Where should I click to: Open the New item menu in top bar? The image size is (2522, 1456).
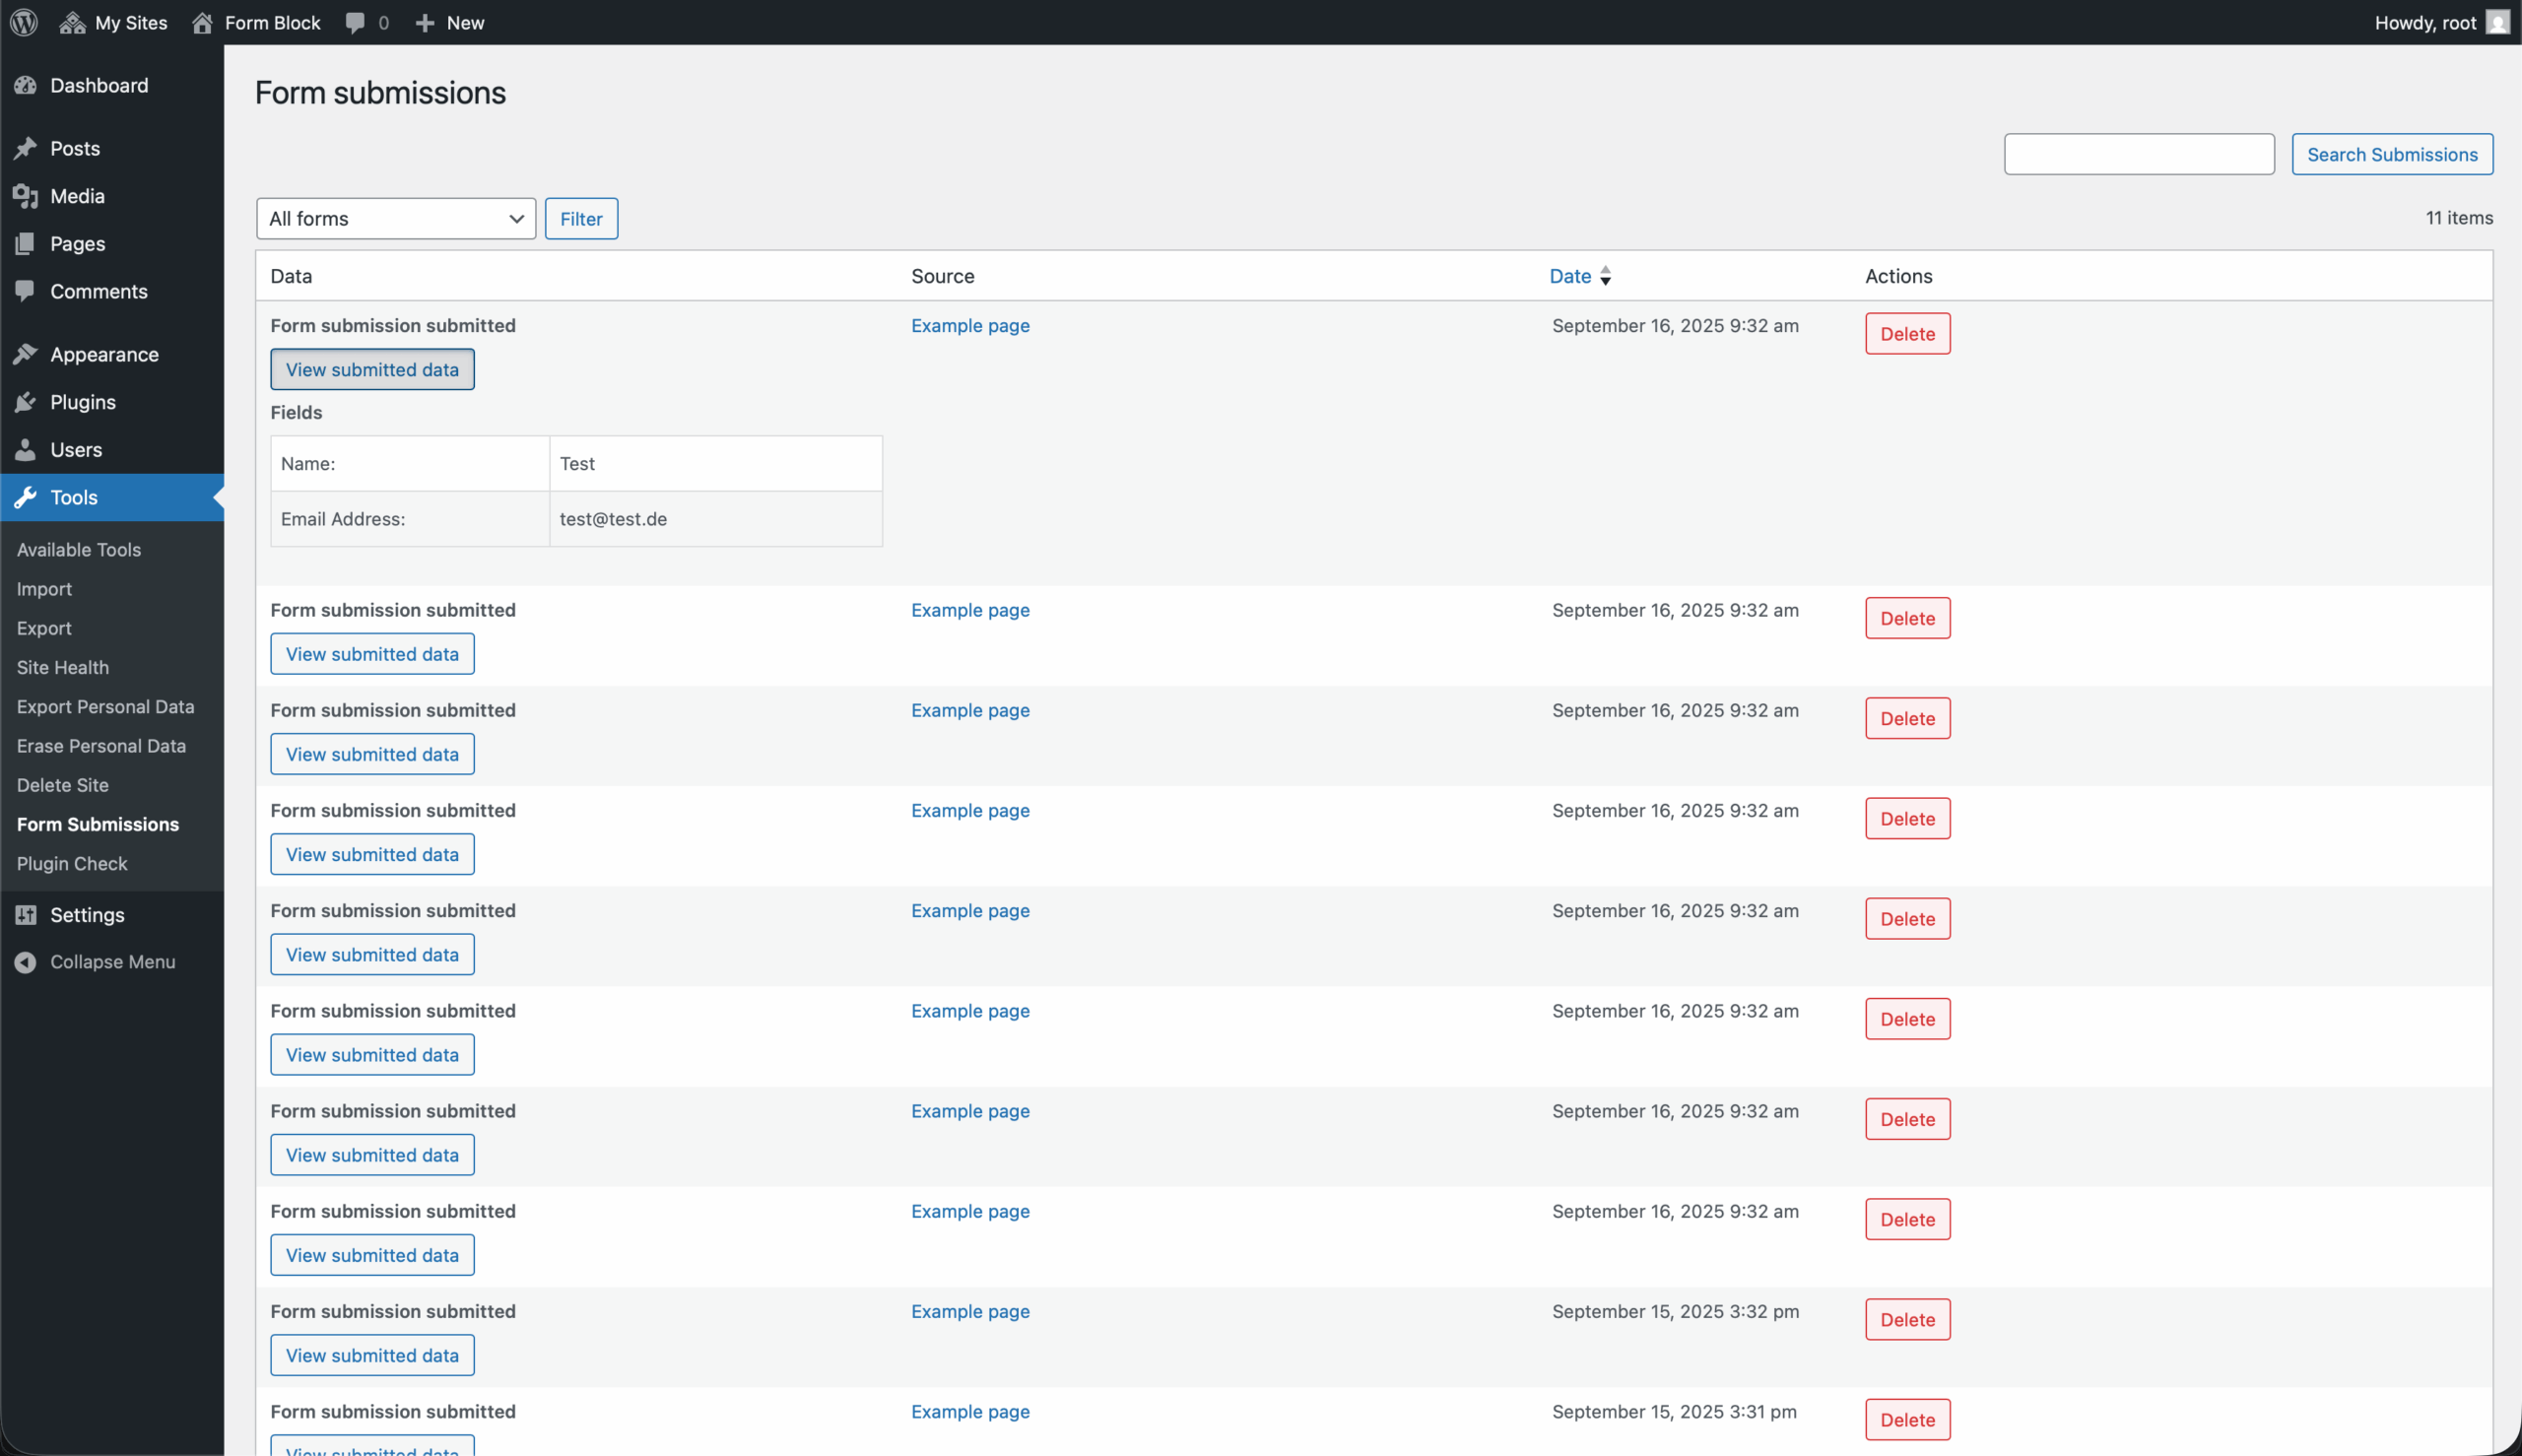[448, 22]
